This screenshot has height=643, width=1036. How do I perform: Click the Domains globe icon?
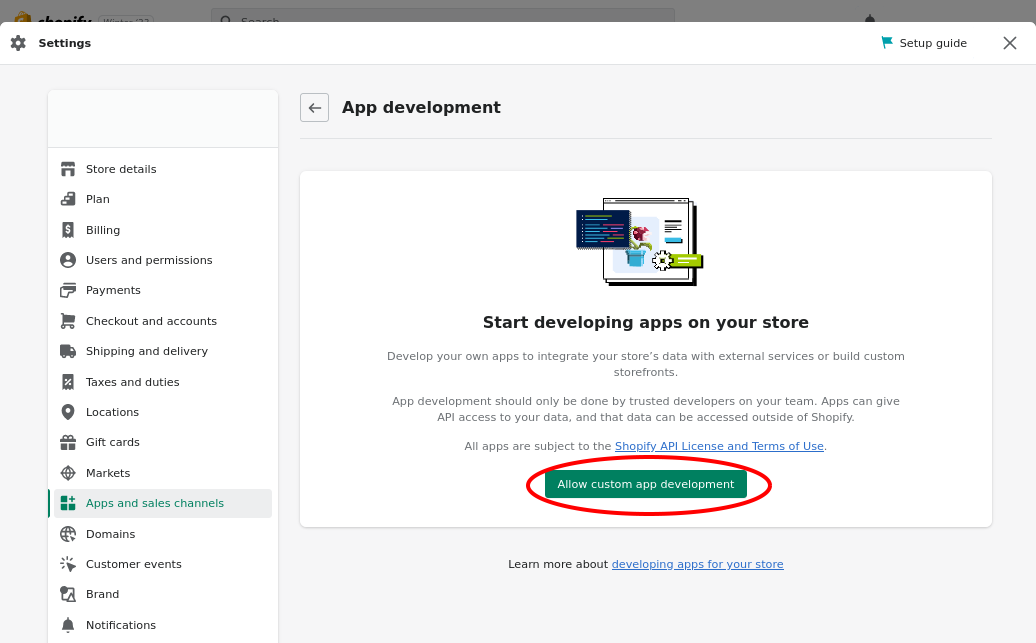(68, 534)
